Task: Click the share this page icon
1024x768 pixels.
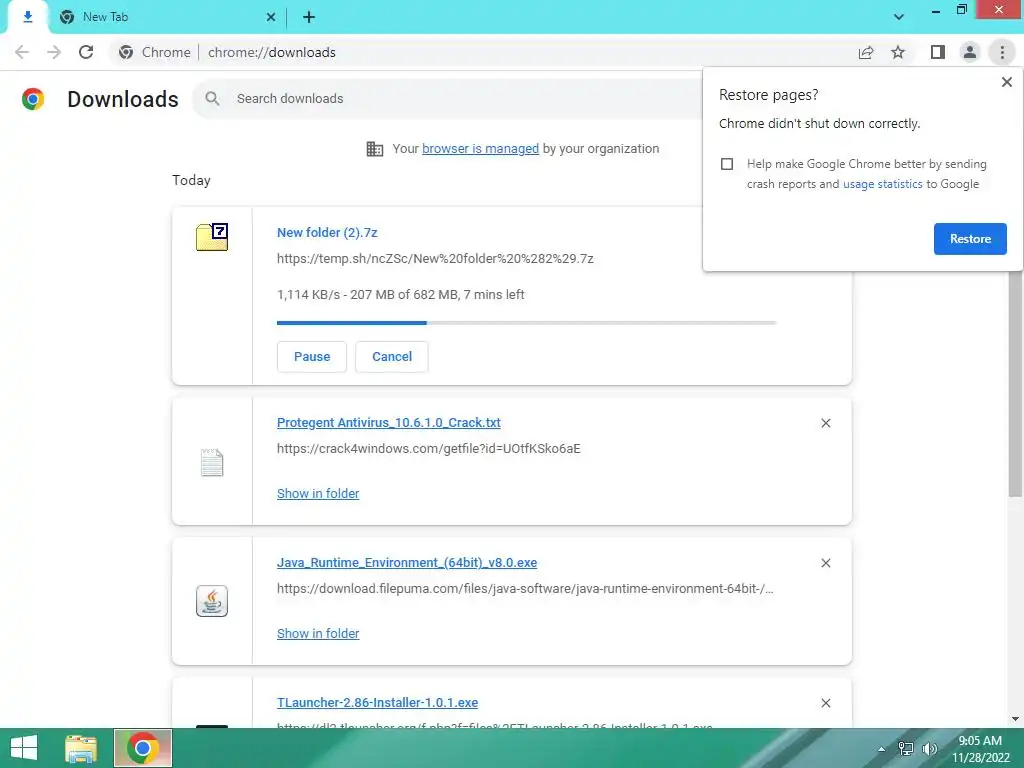Action: [x=866, y=52]
